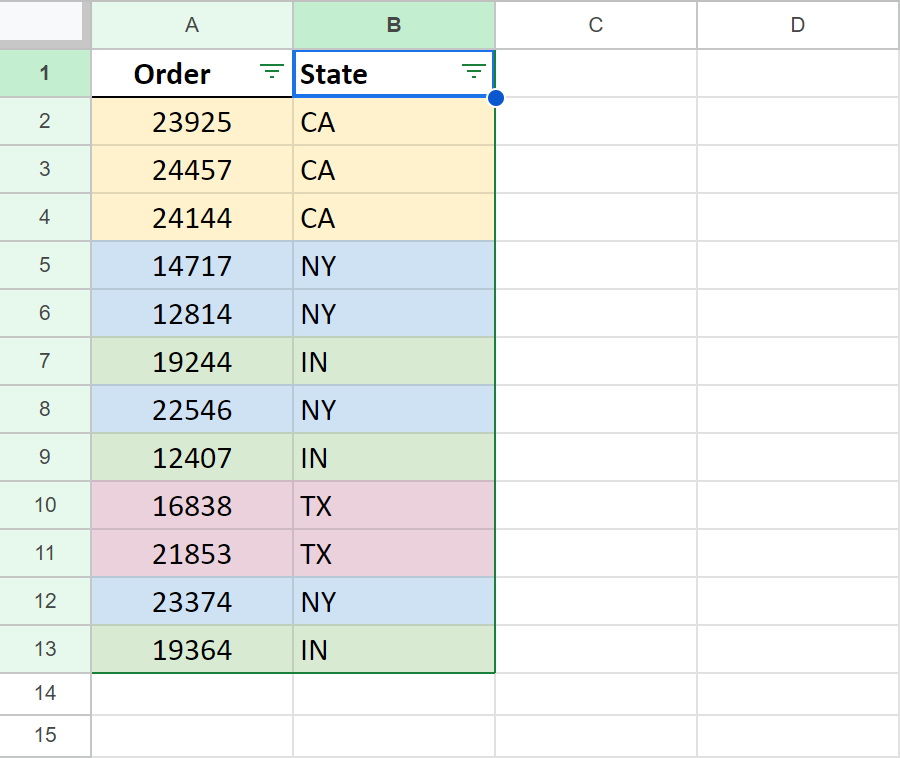Select the blank corner box above row numbers
This screenshot has height=758, width=900.
45,25
